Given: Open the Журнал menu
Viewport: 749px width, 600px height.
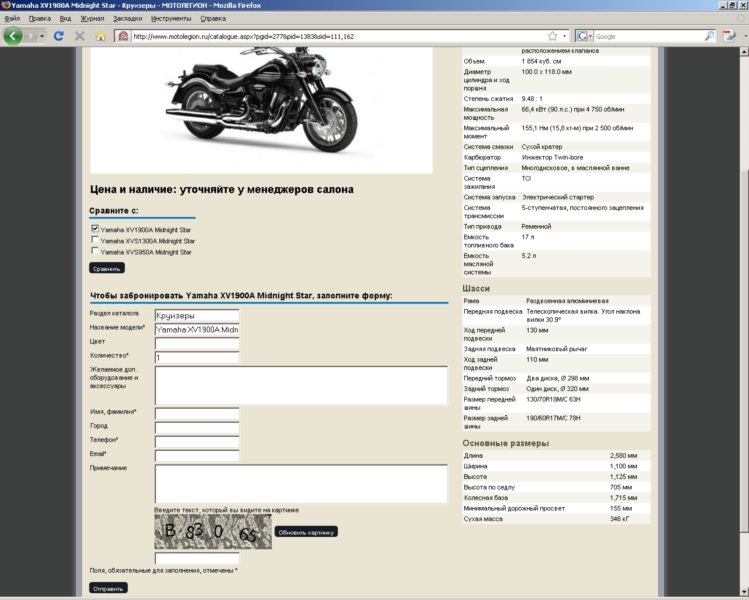Looking at the screenshot, I should (92, 19).
